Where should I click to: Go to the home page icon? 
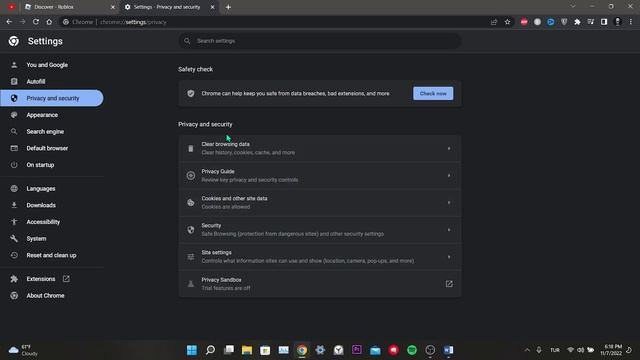(49, 22)
